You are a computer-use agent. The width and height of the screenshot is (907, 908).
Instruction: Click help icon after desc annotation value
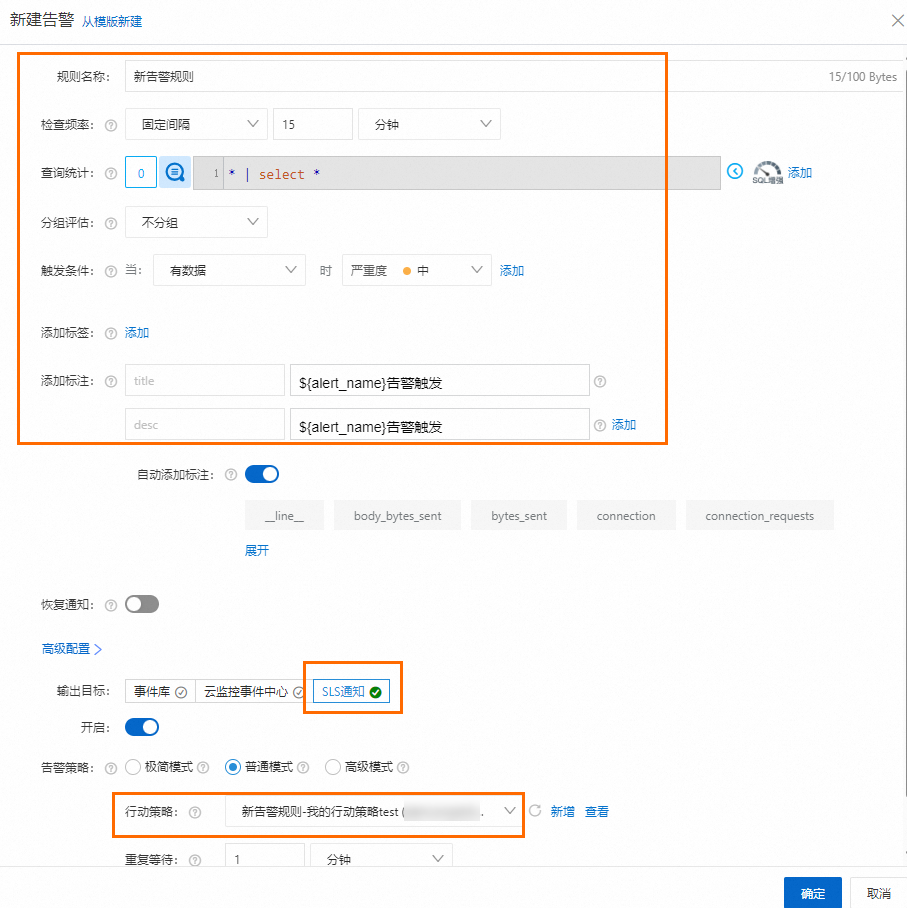[600, 425]
